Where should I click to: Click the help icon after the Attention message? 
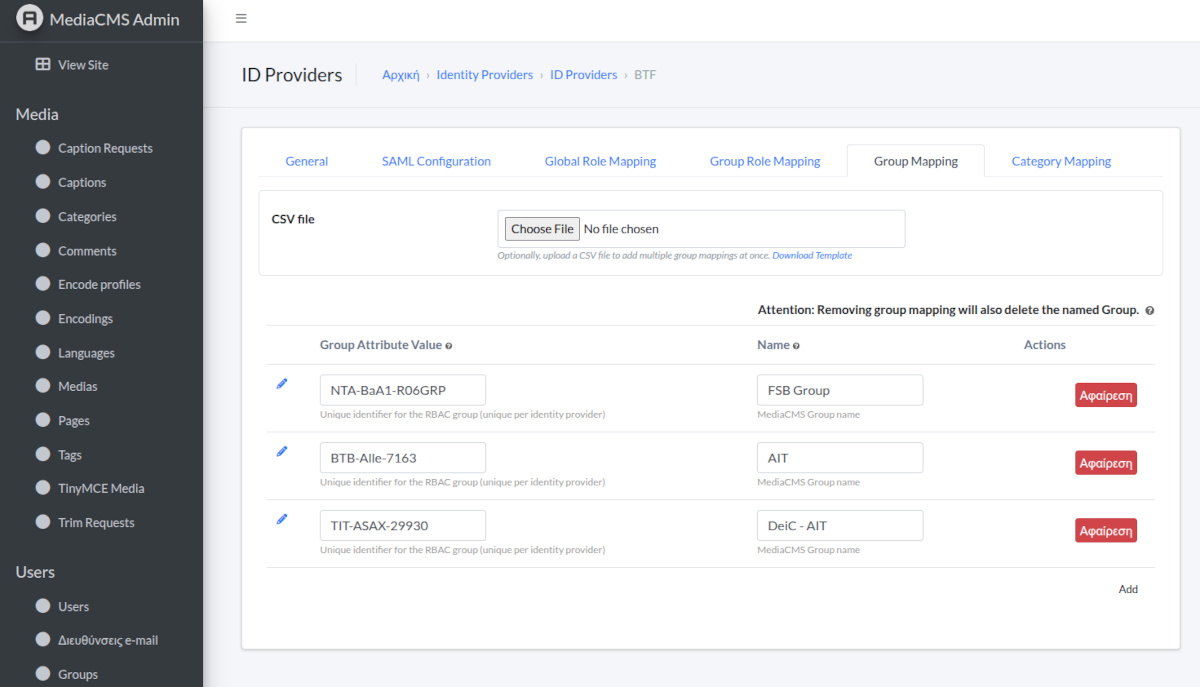(x=1149, y=310)
